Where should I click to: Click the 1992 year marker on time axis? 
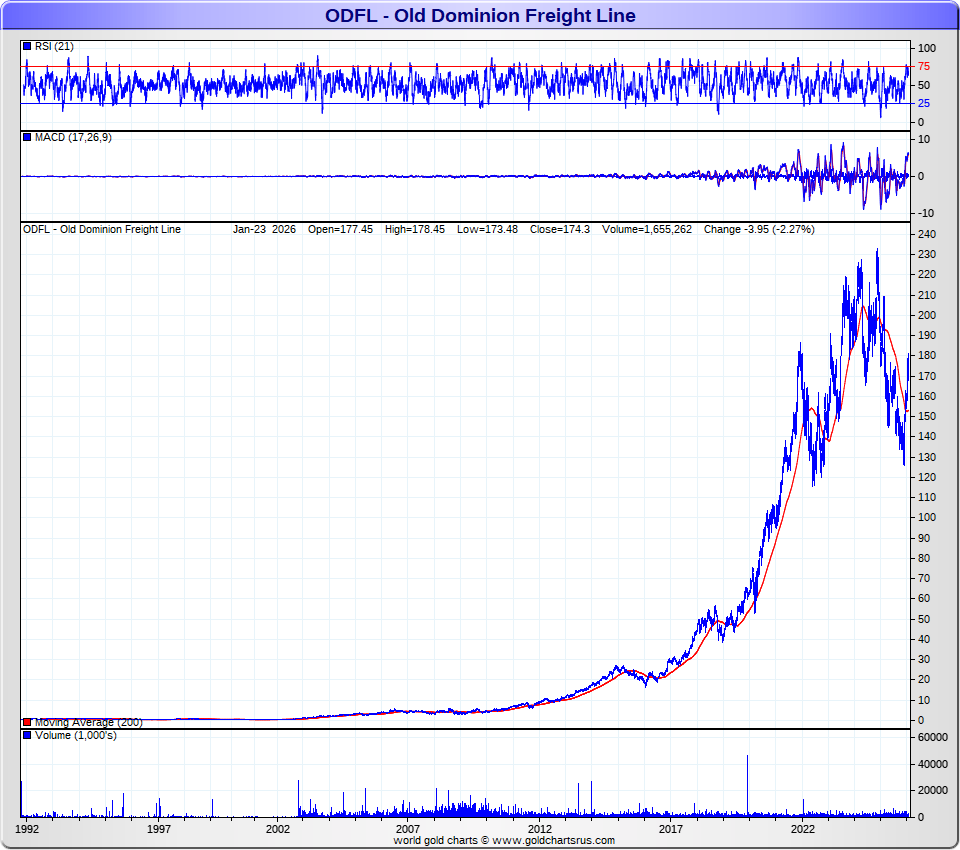[28, 829]
